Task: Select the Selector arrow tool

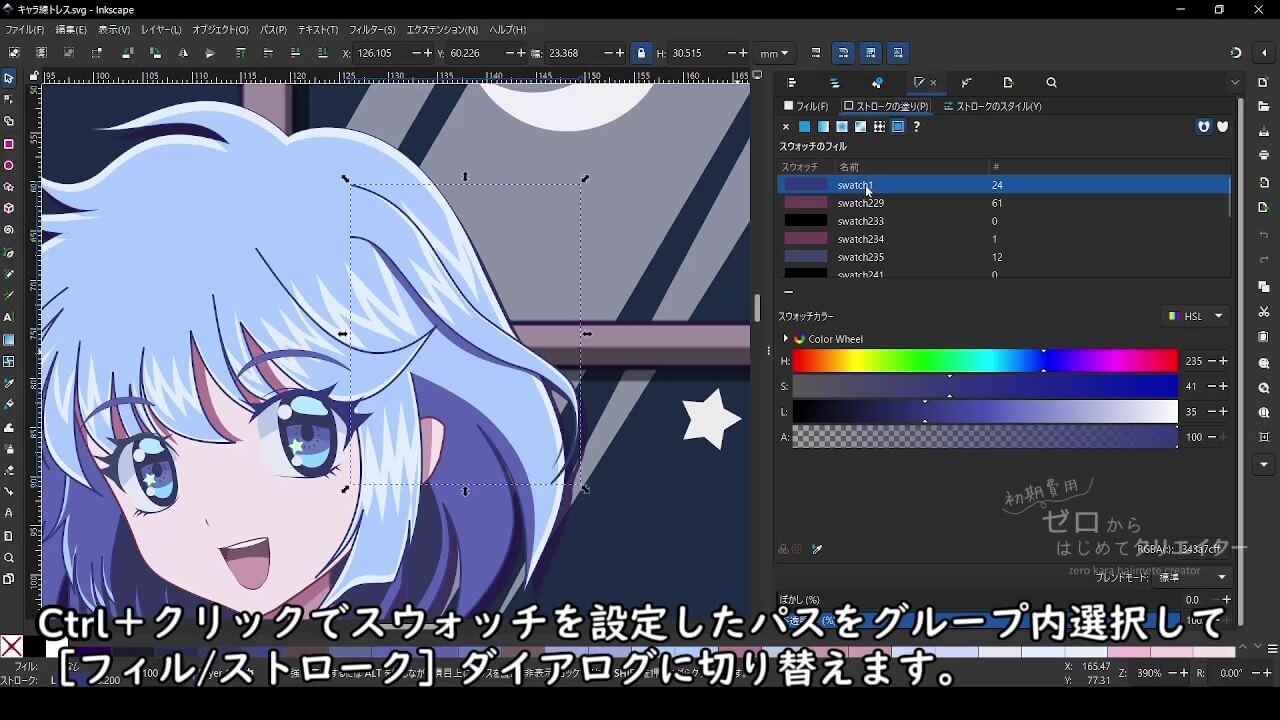Action: pyautogui.click(x=9, y=78)
